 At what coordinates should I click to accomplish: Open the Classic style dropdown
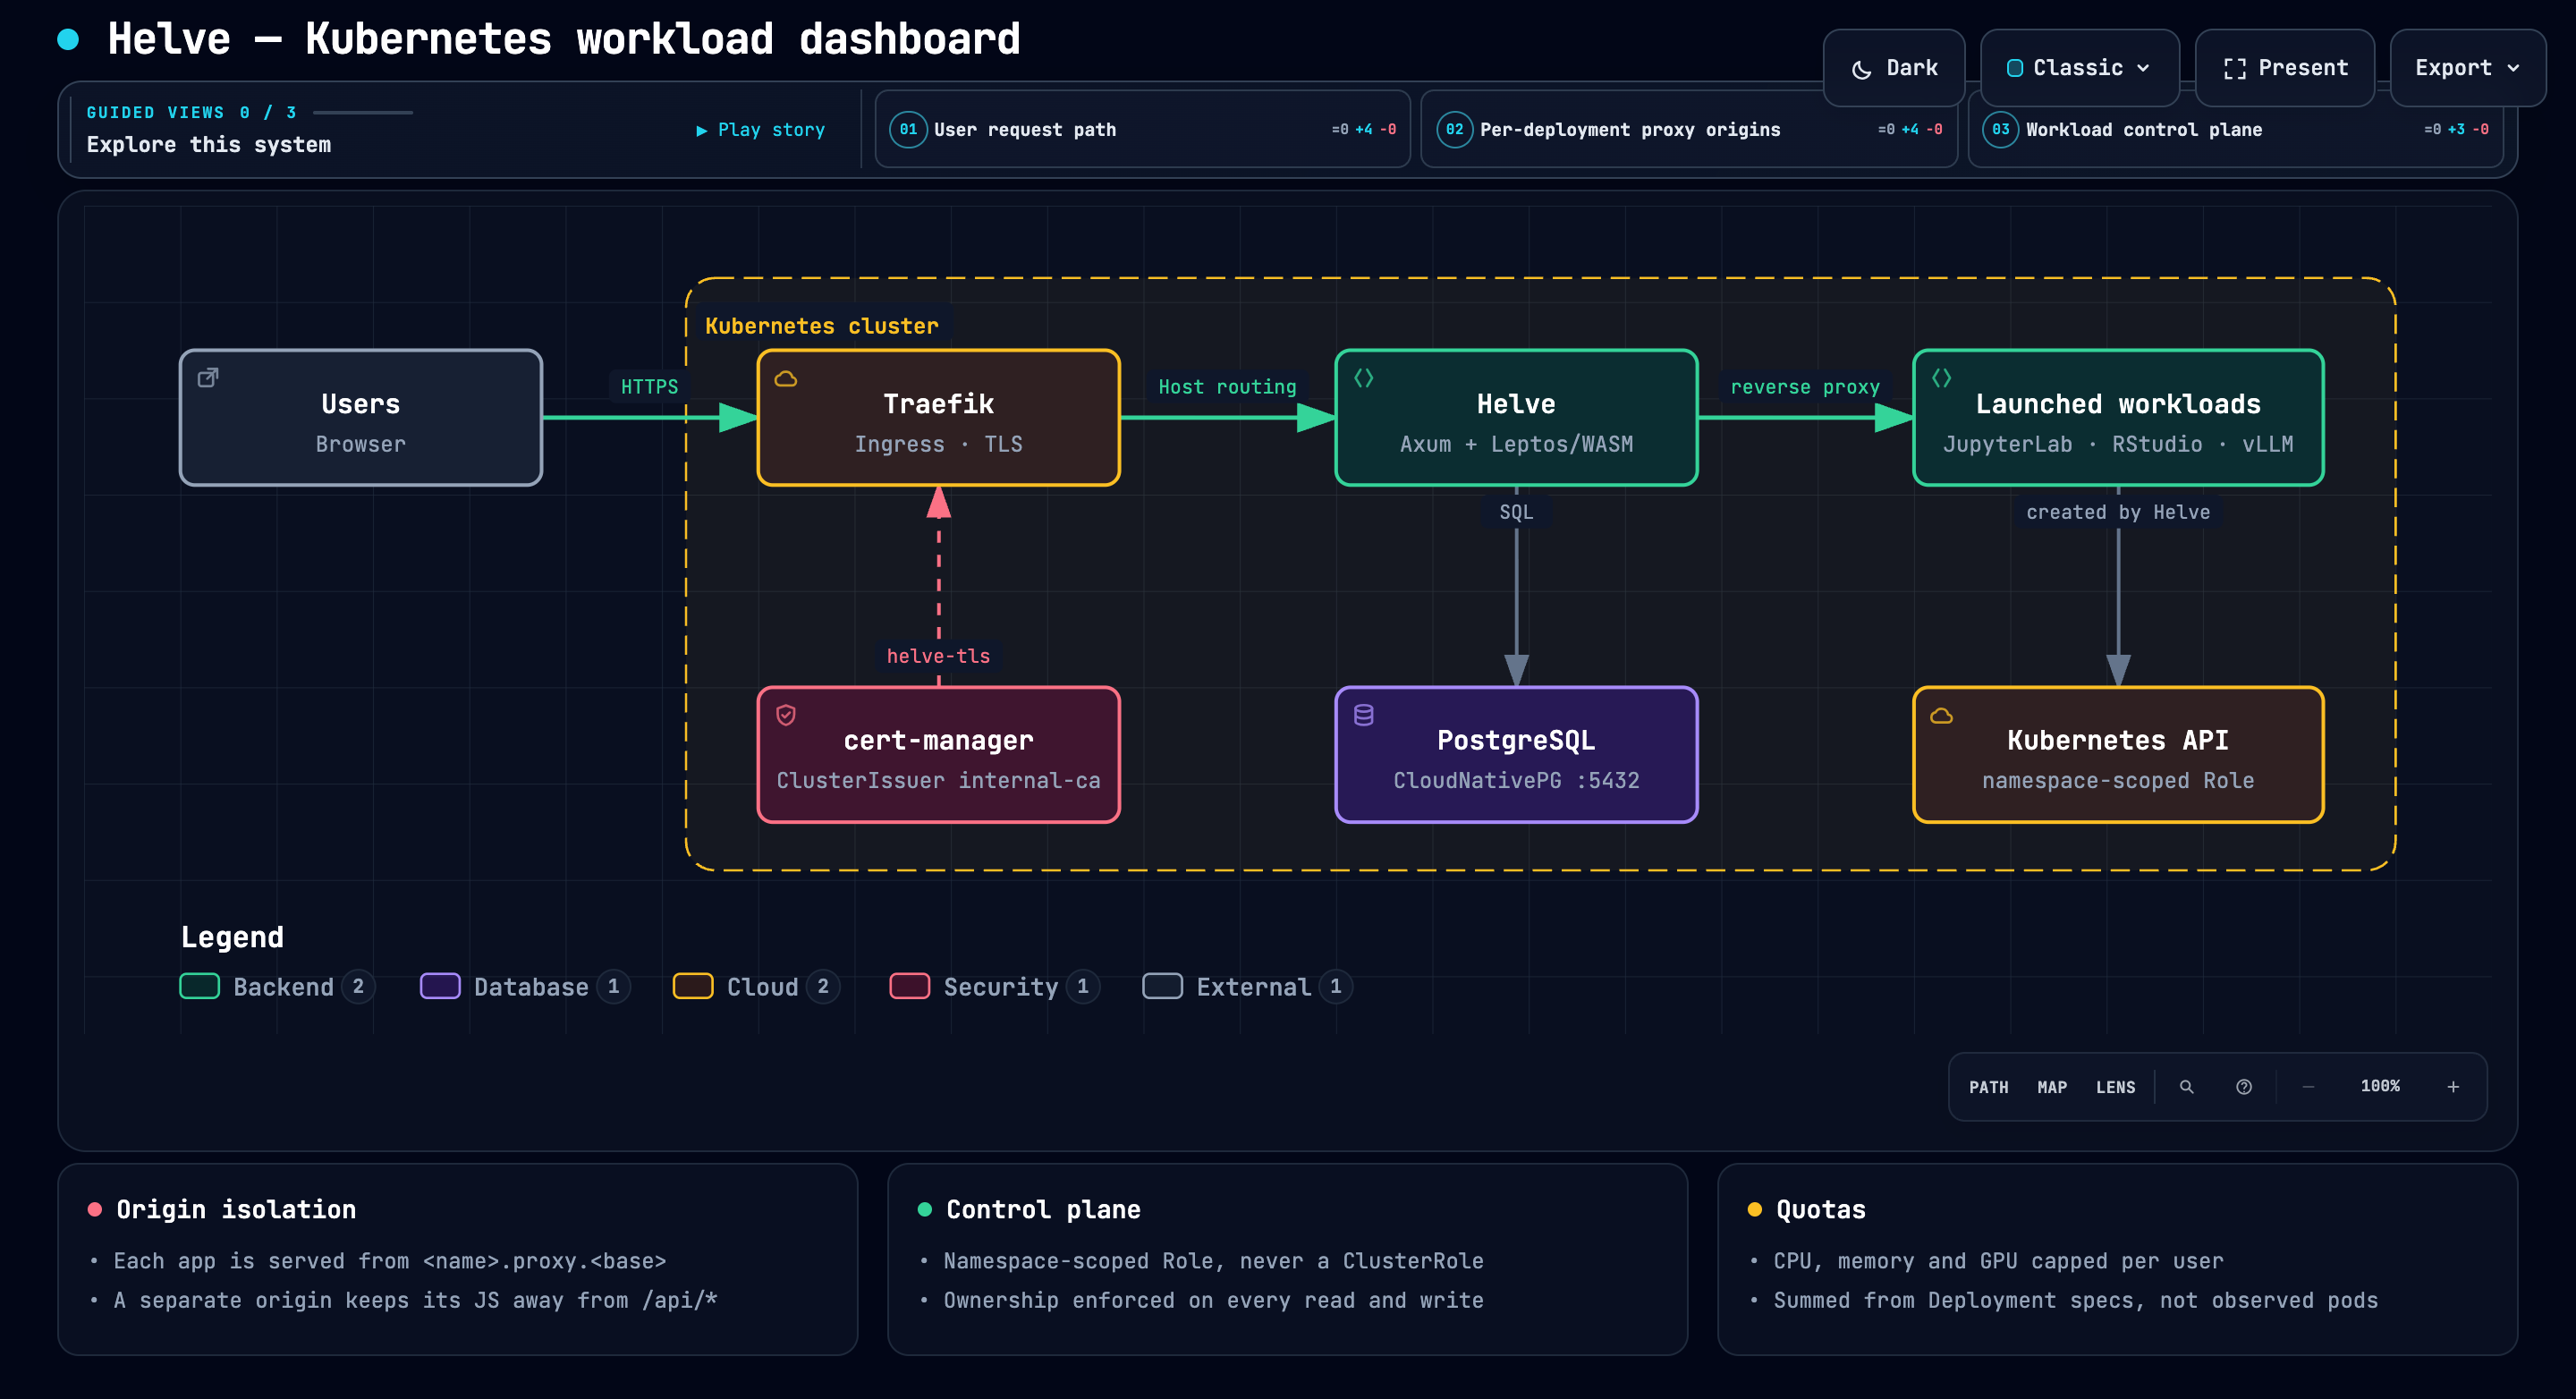2079,68
